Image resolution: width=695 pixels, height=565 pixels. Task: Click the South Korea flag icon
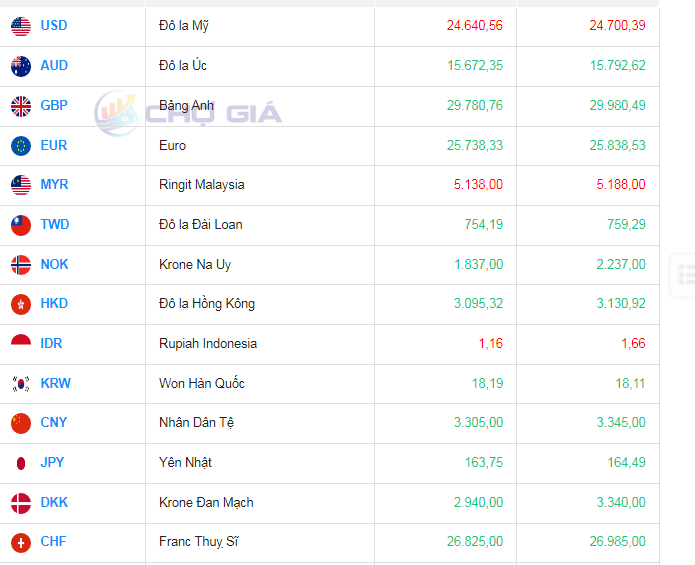tap(21, 383)
